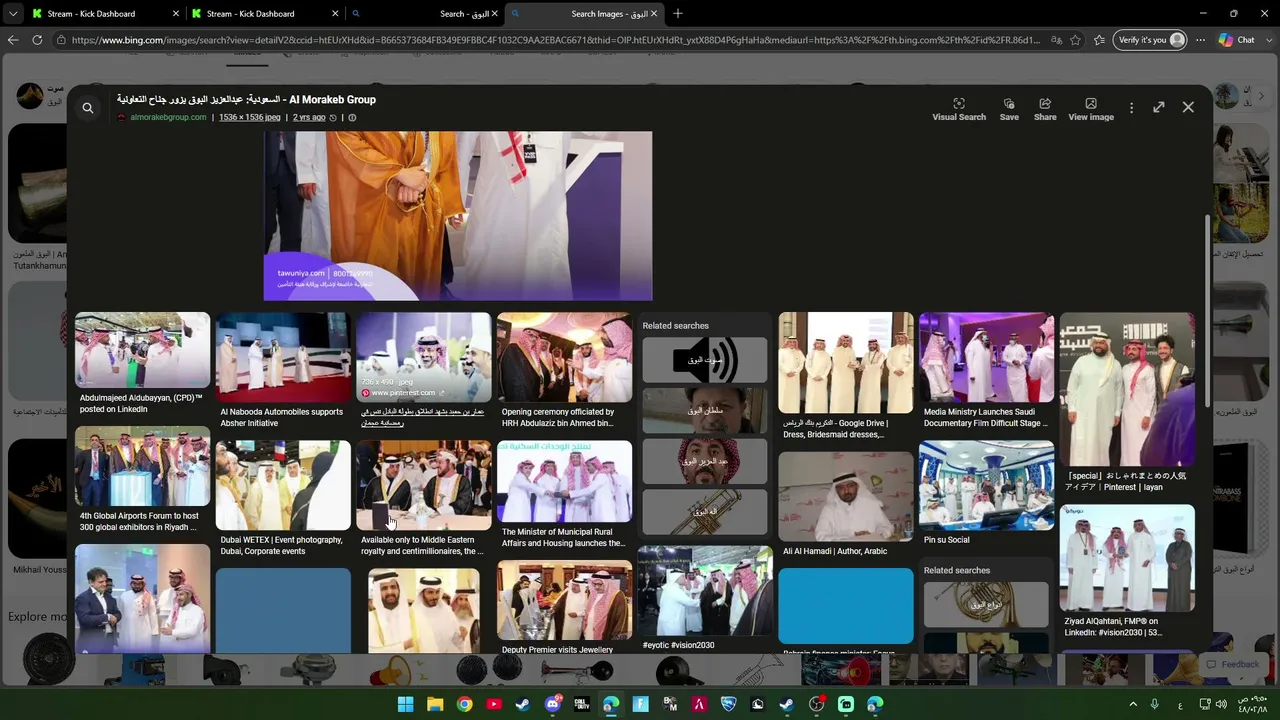Viewport: 1280px width, 720px height.
Task: Click the volume speaker icon in system tray
Action: (x=1221, y=704)
